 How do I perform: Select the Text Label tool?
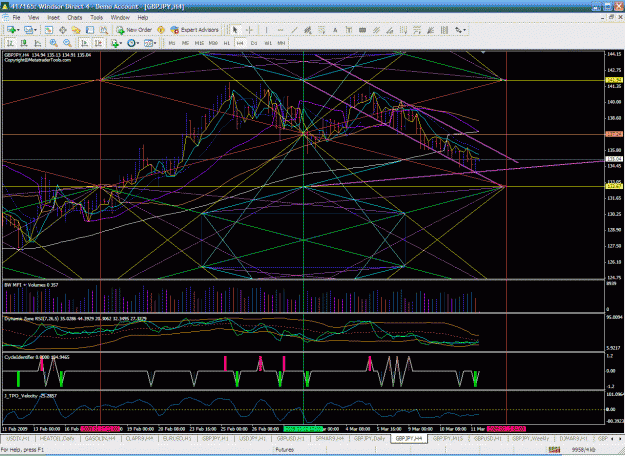coord(349,30)
